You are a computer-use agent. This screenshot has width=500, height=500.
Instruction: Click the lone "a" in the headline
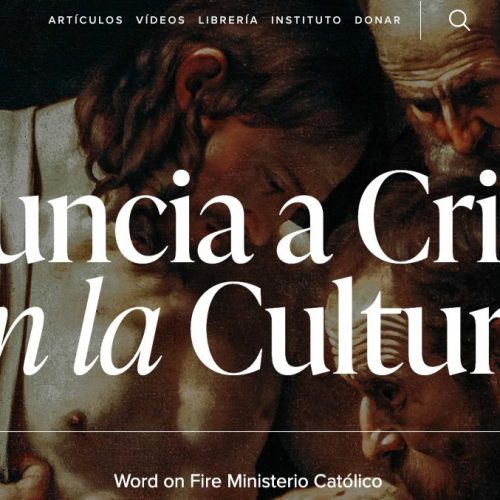[x=306, y=233]
